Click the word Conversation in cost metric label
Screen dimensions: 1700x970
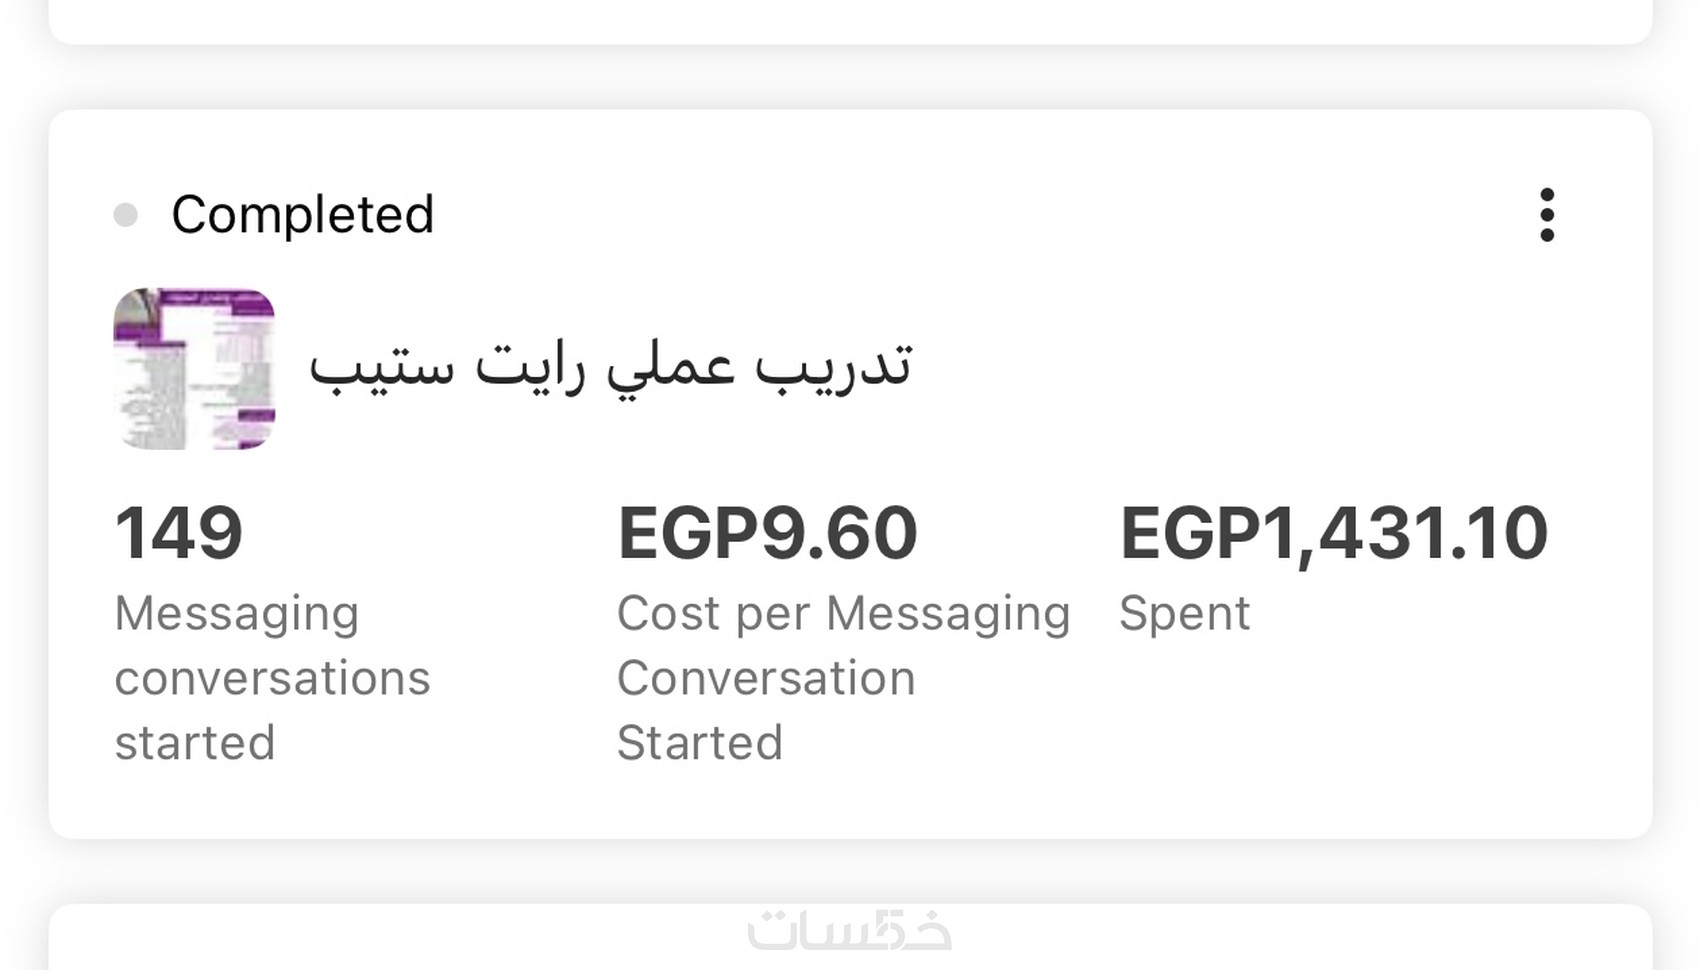coord(766,678)
